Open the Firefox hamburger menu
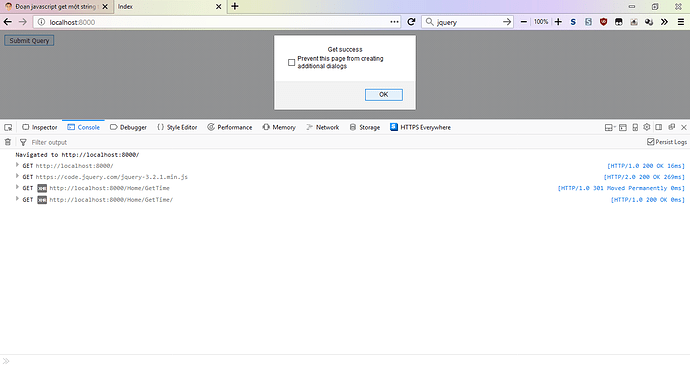The image size is (690, 367). coord(680,22)
